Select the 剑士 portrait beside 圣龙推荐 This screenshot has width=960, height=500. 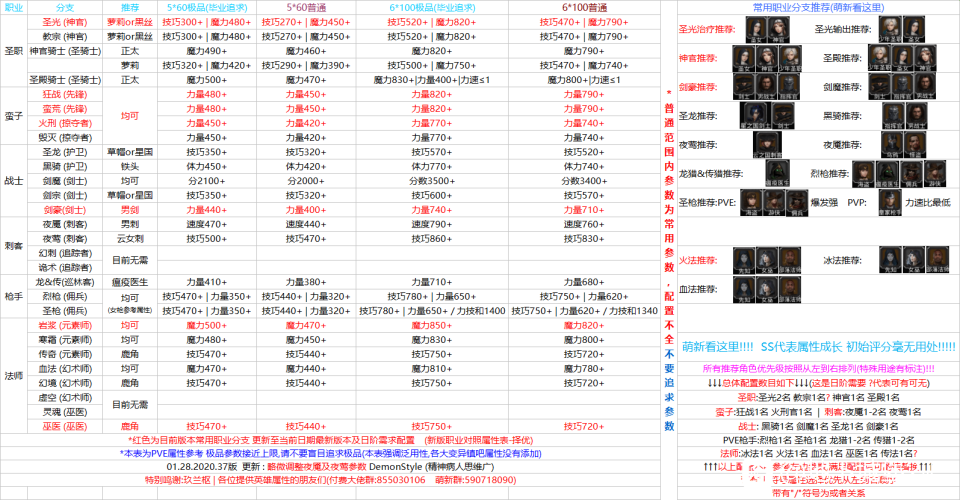click(784, 116)
